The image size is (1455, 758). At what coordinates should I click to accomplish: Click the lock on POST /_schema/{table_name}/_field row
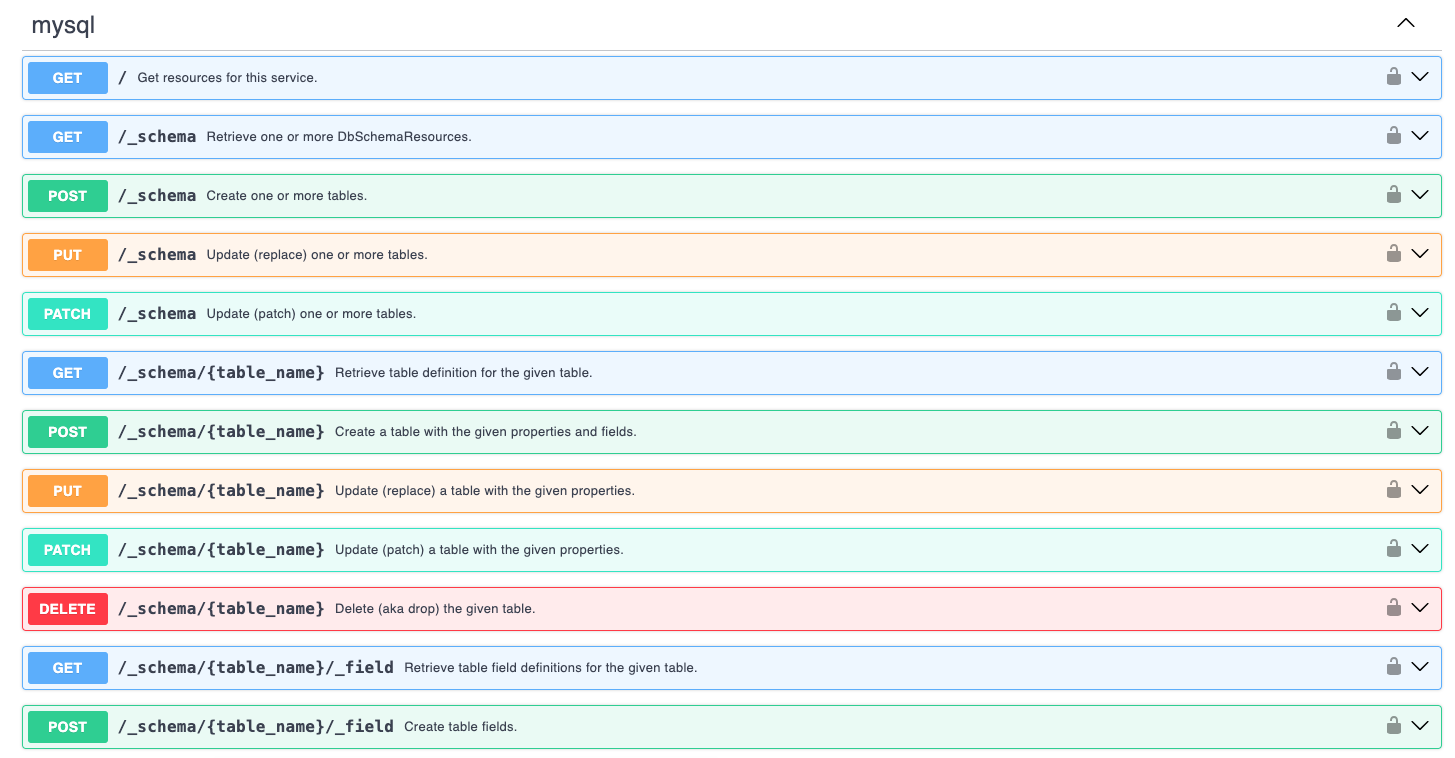(x=1394, y=726)
